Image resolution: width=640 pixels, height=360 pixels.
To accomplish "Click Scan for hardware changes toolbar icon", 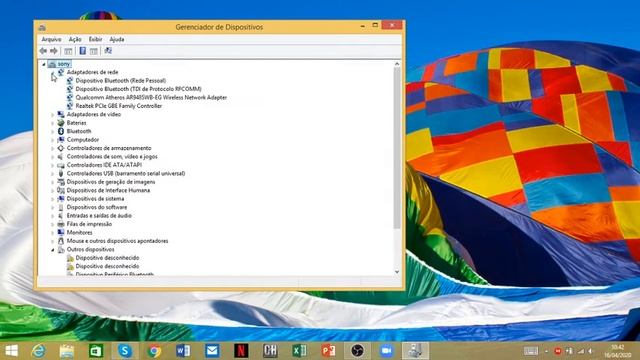I will (108, 51).
